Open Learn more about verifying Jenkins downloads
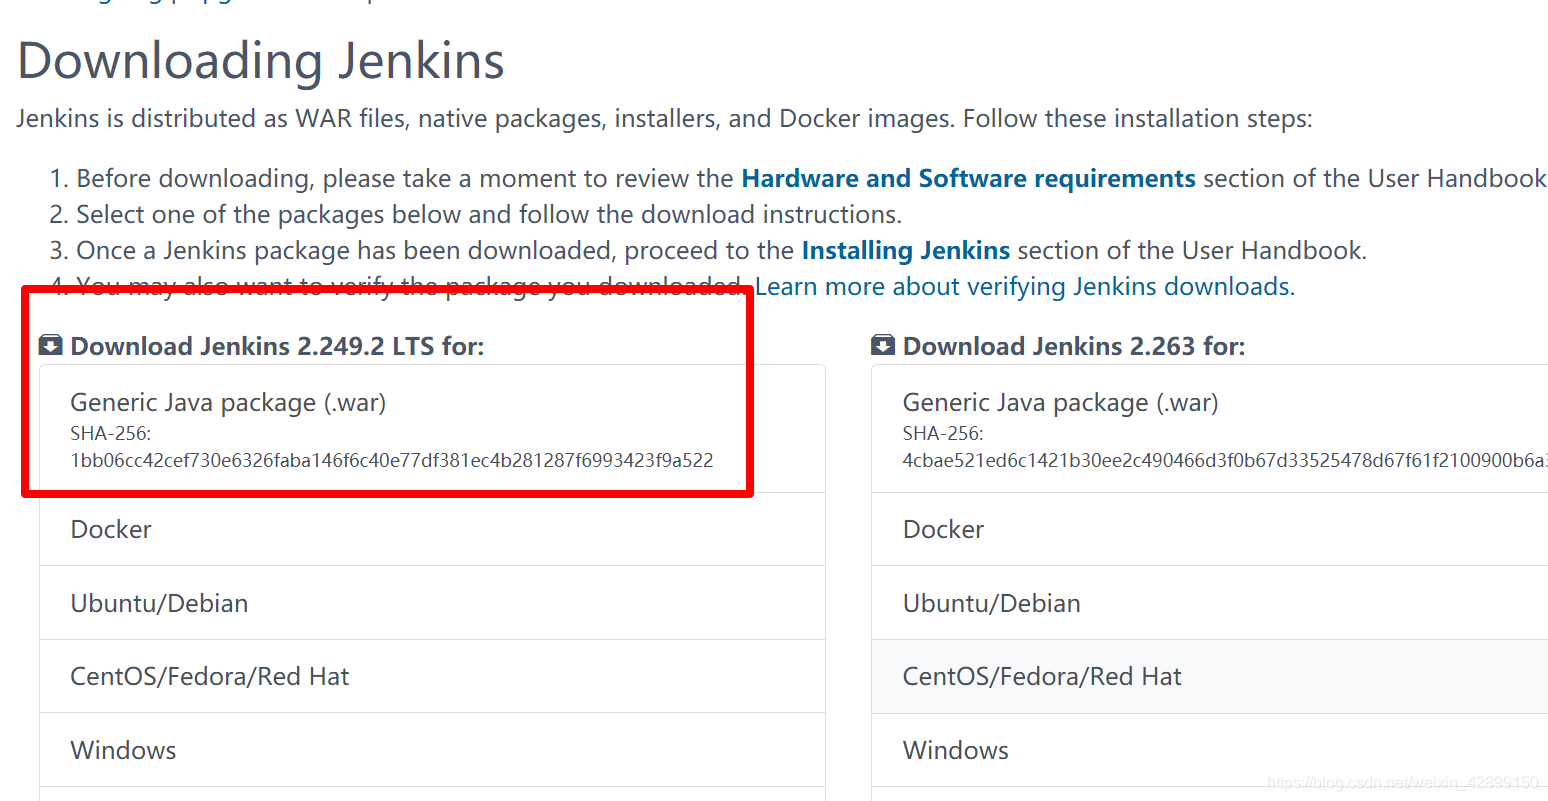The height and width of the screenshot is (801, 1548). point(1024,286)
